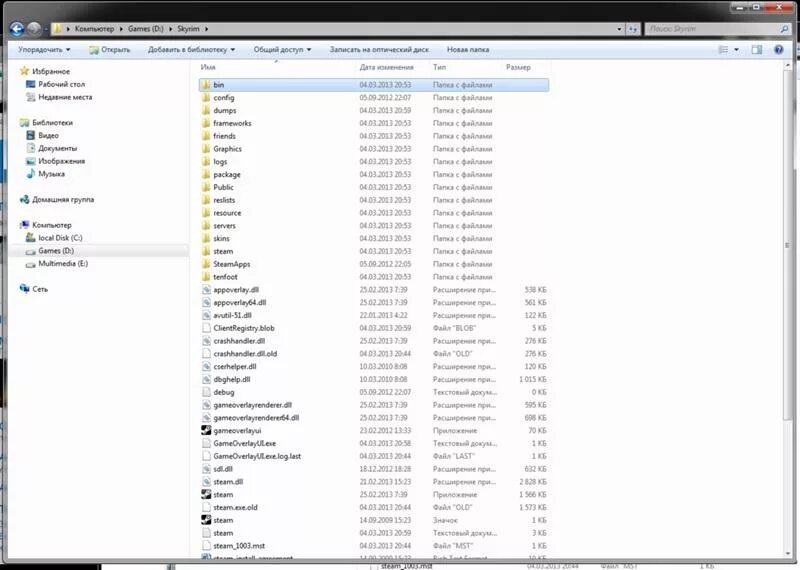
Task: Select the steam.dll file icon
Action: [x=206, y=482]
